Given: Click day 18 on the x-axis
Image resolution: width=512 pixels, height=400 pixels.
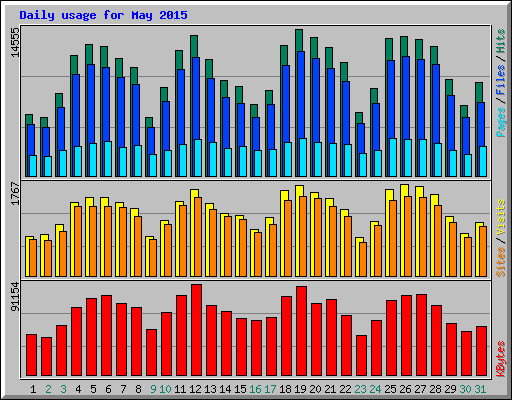Looking at the screenshot, I should pyautogui.click(x=285, y=389).
